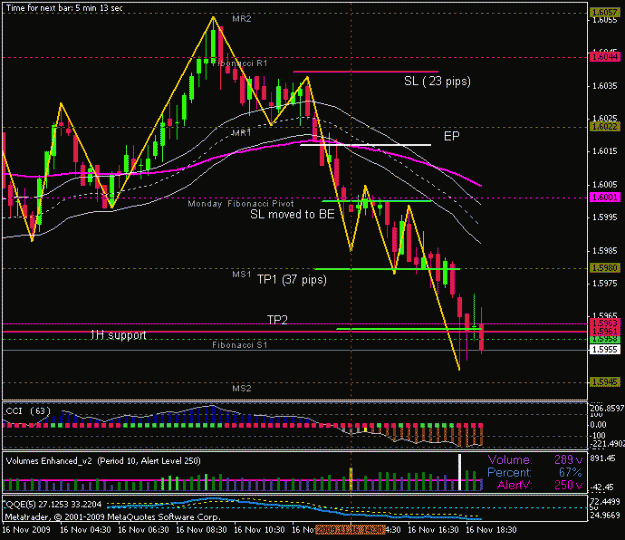This screenshot has width=625, height=540.
Task: Click the 'Monday Fibonacci Pivot' label
Action: pos(241,204)
